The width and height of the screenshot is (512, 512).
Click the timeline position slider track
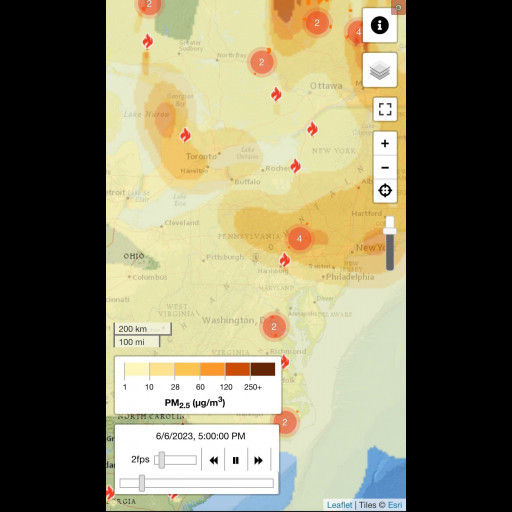(x=197, y=483)
